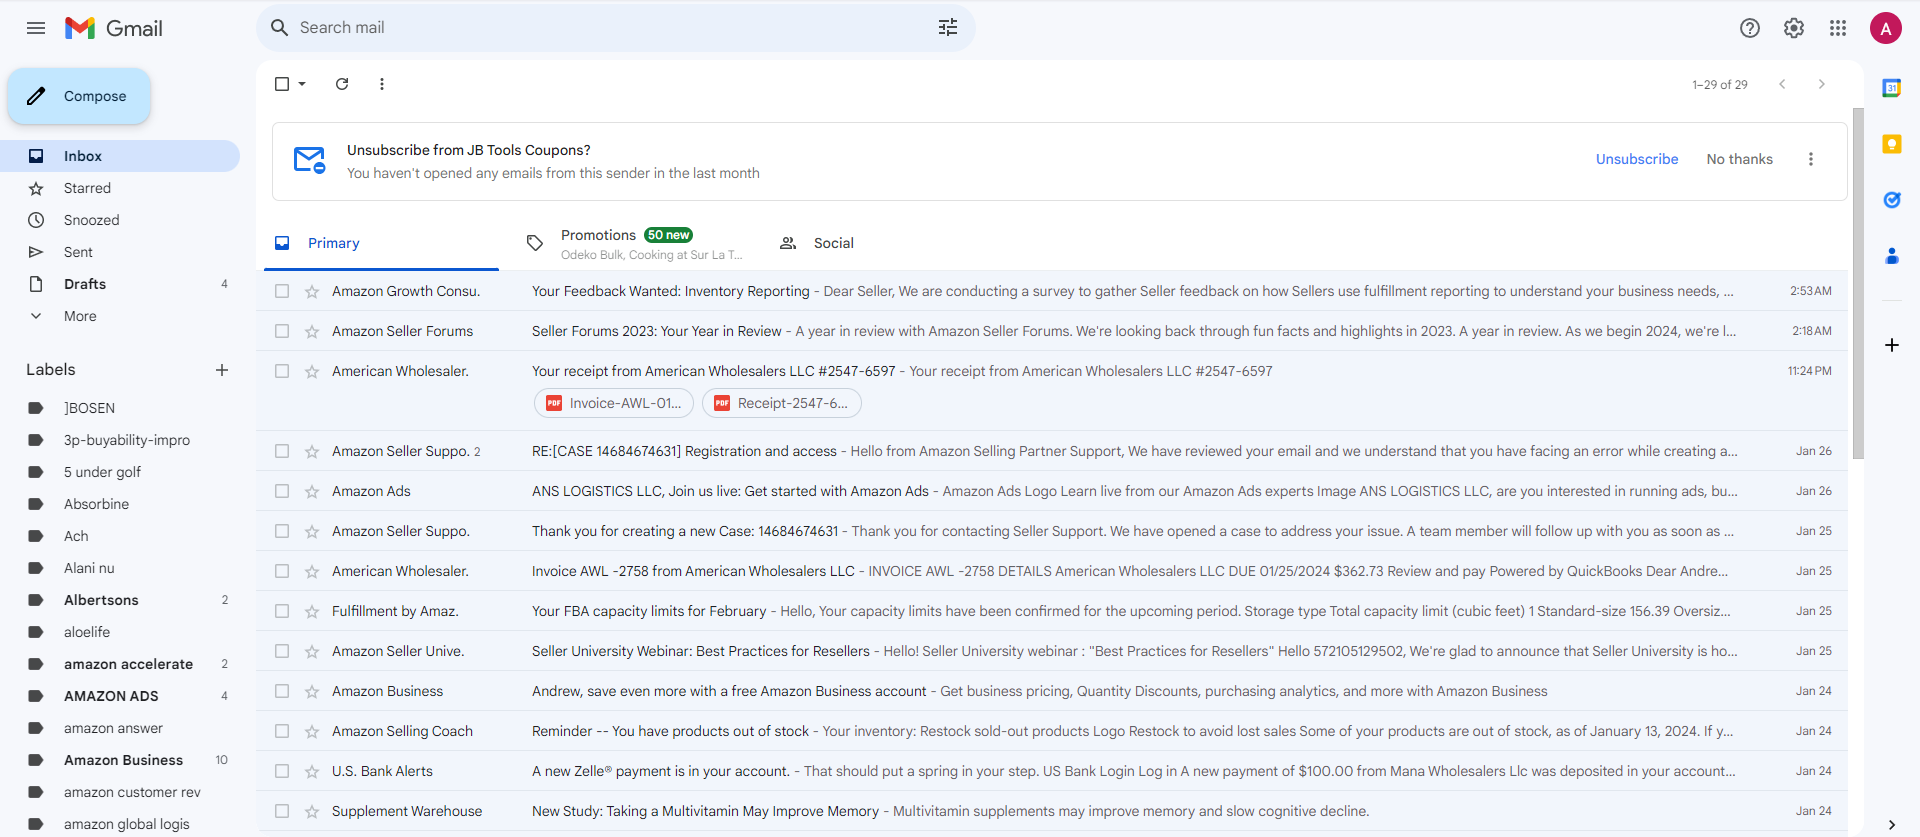This screenshot has width=1920, height=837.
Task: Open the toolbar More options menu
Action: click(382, 84)
